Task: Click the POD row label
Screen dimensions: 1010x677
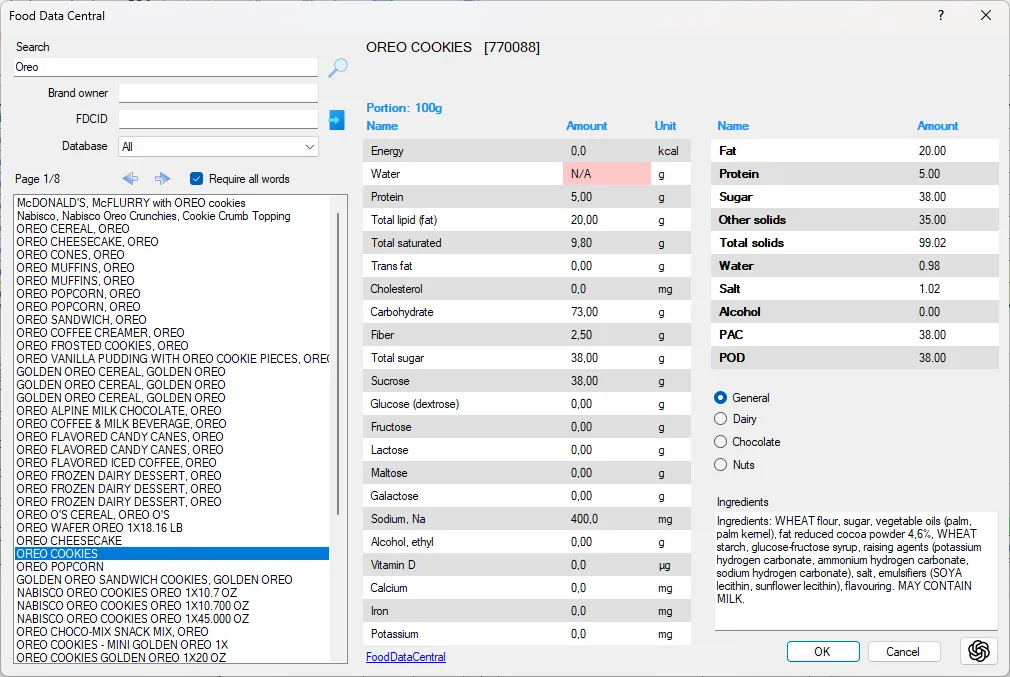Action: (732, 358)
